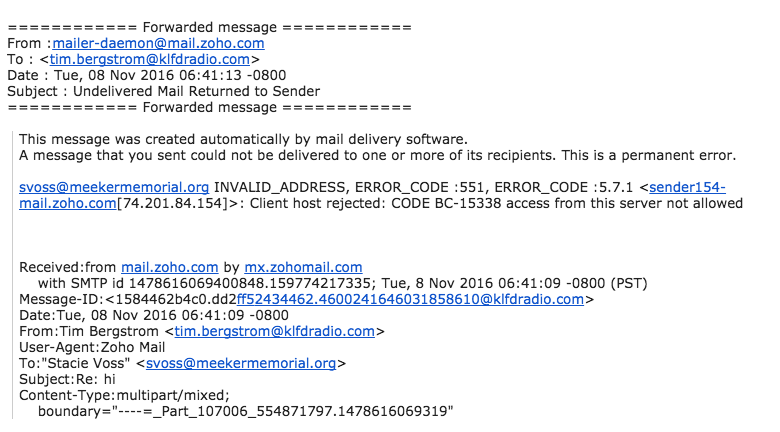The image size is (780, 432).
Task: Click Stacie Voss's svoss@meekermemorial.org address link
Action: click(x=241, y=363)
